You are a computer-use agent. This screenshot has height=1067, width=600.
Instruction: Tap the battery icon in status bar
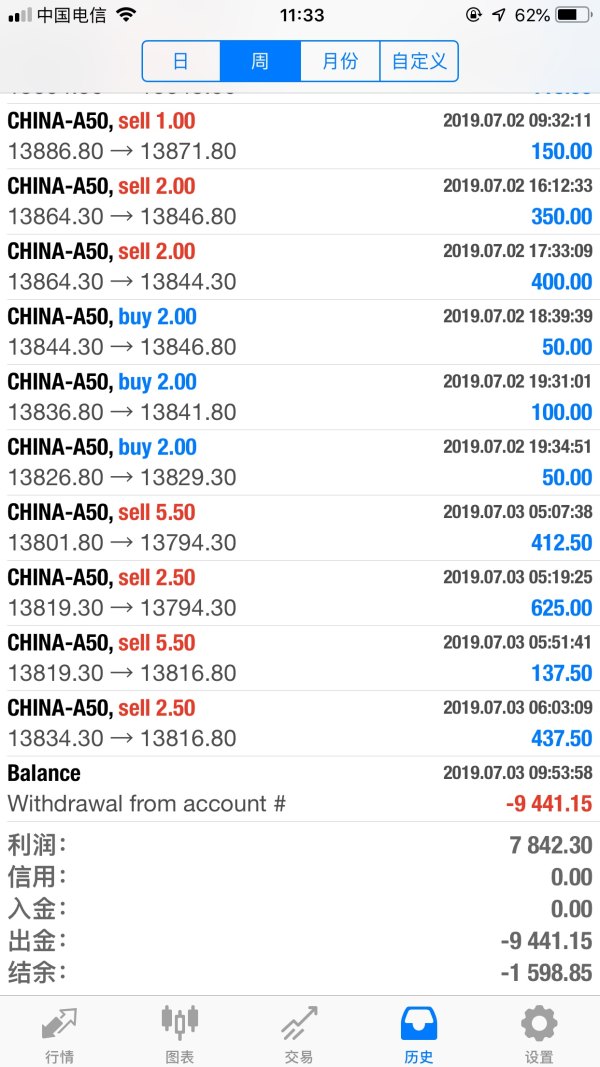pyautogui.click(x=571, y=15)
